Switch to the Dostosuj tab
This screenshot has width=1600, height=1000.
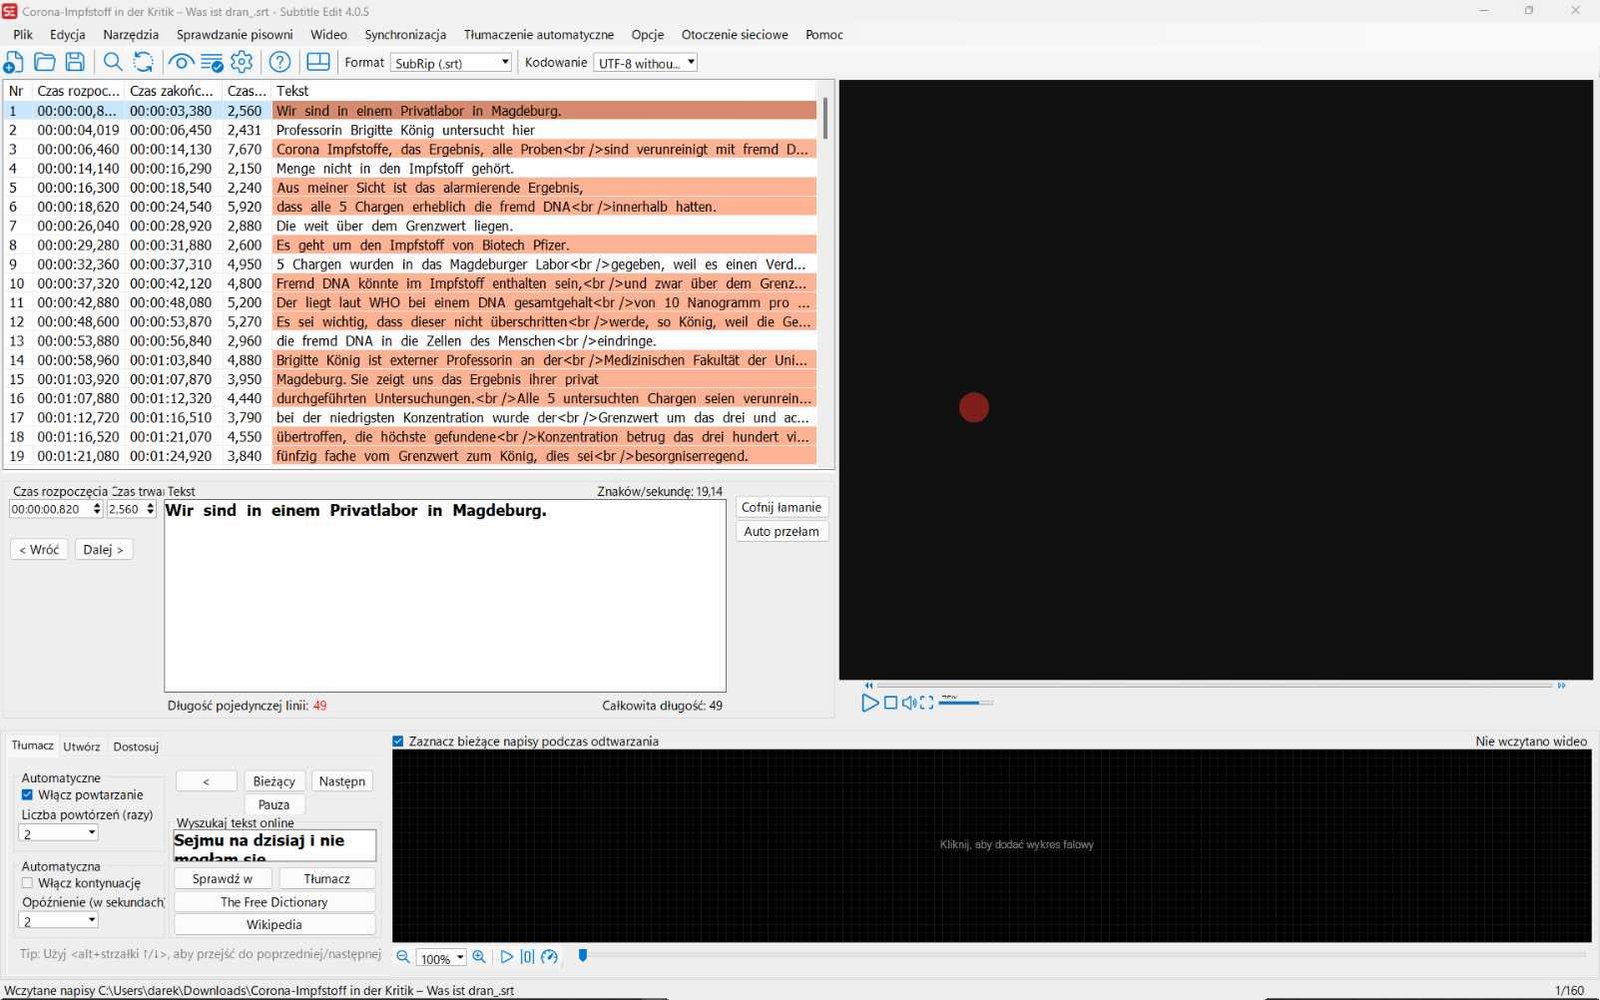click(x=136, y=746)
